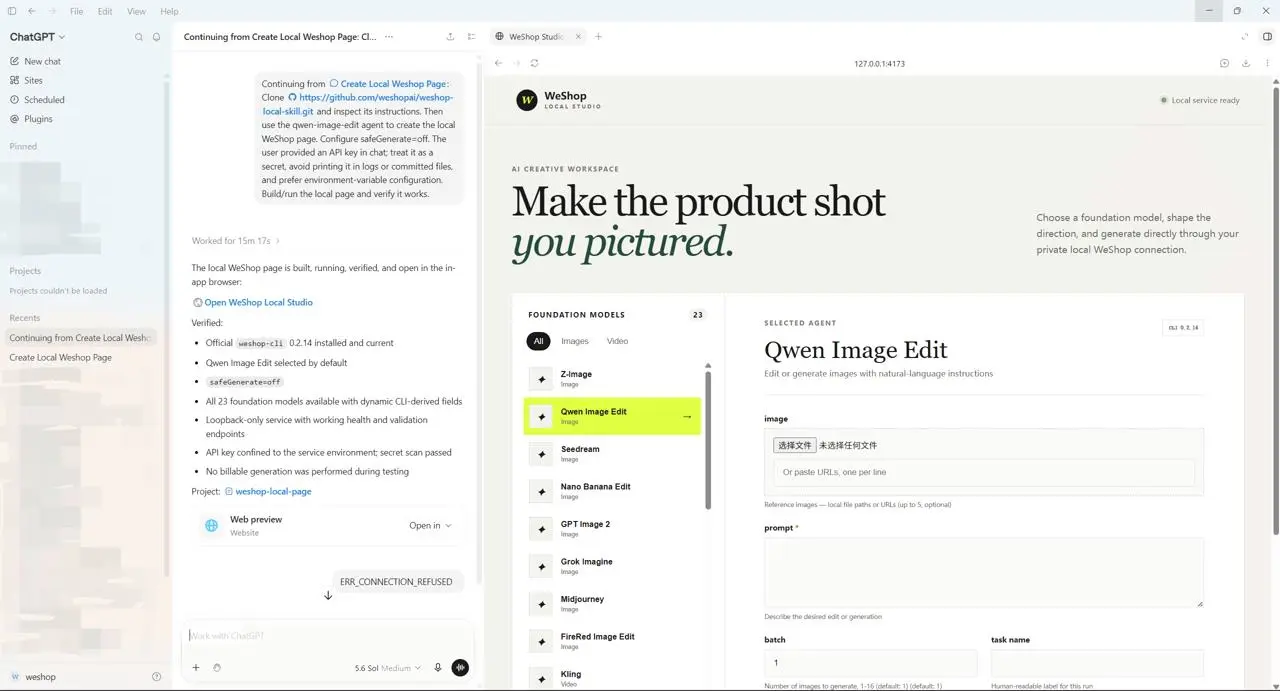1280x691 pixels.
Task: Open recent chat Create Local Weshop Page
Action: (61, 357)
